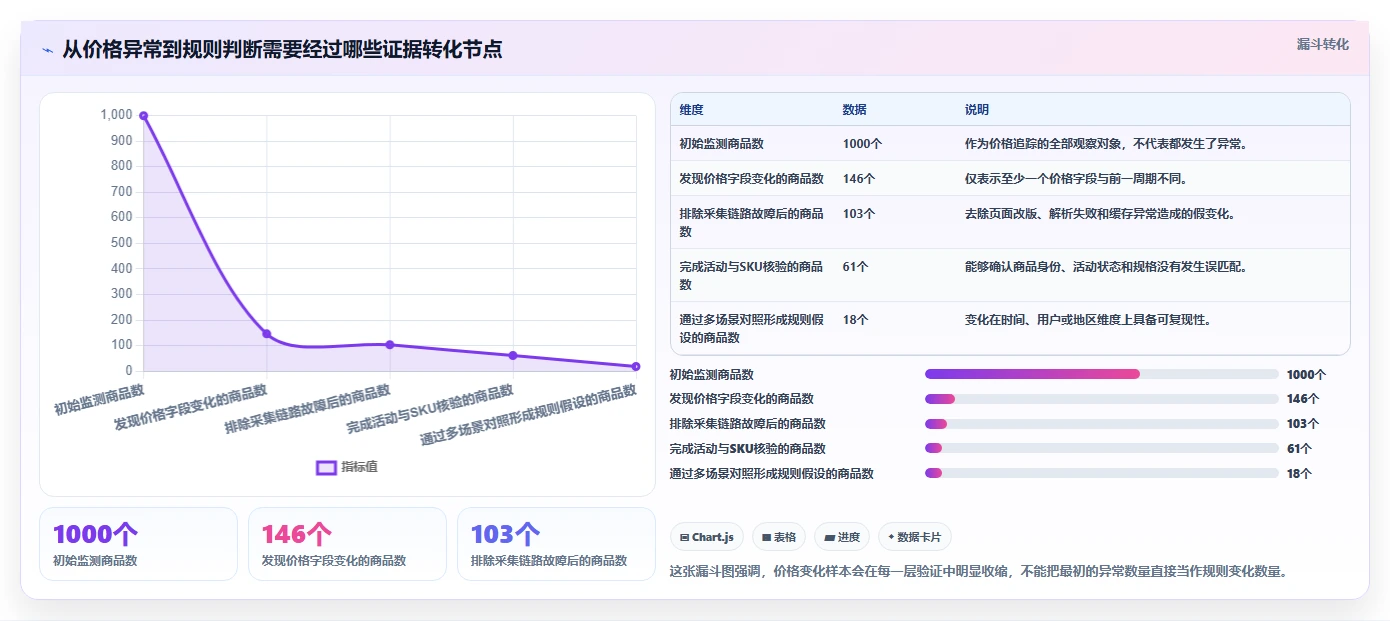Click table cell 通过多场景对照形成规则假设的商品数
Viewport: 1390px width, 621px height.
pyautogui.click(x=751, y=328)
